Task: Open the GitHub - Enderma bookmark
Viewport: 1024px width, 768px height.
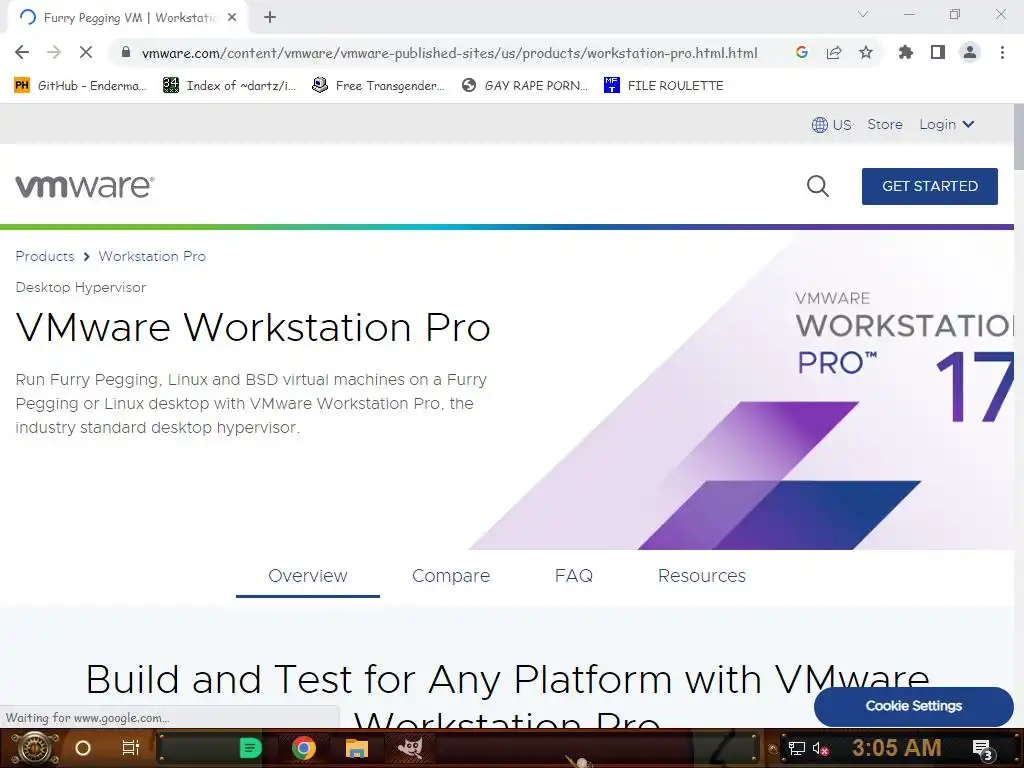Action: (x=80, y=86)
